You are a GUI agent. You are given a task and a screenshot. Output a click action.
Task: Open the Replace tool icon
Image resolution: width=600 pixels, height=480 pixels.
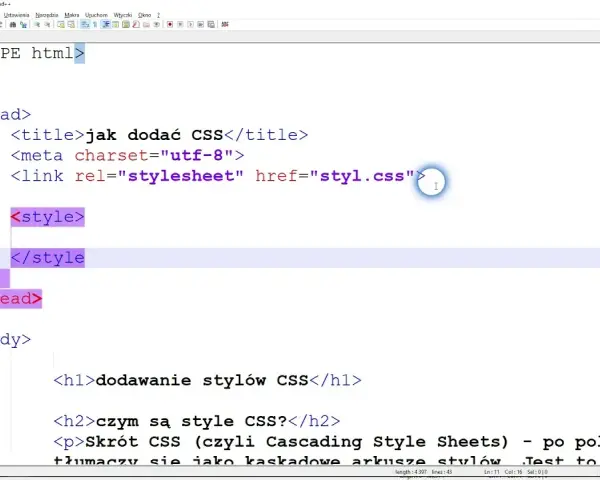[x=24, y=24]
